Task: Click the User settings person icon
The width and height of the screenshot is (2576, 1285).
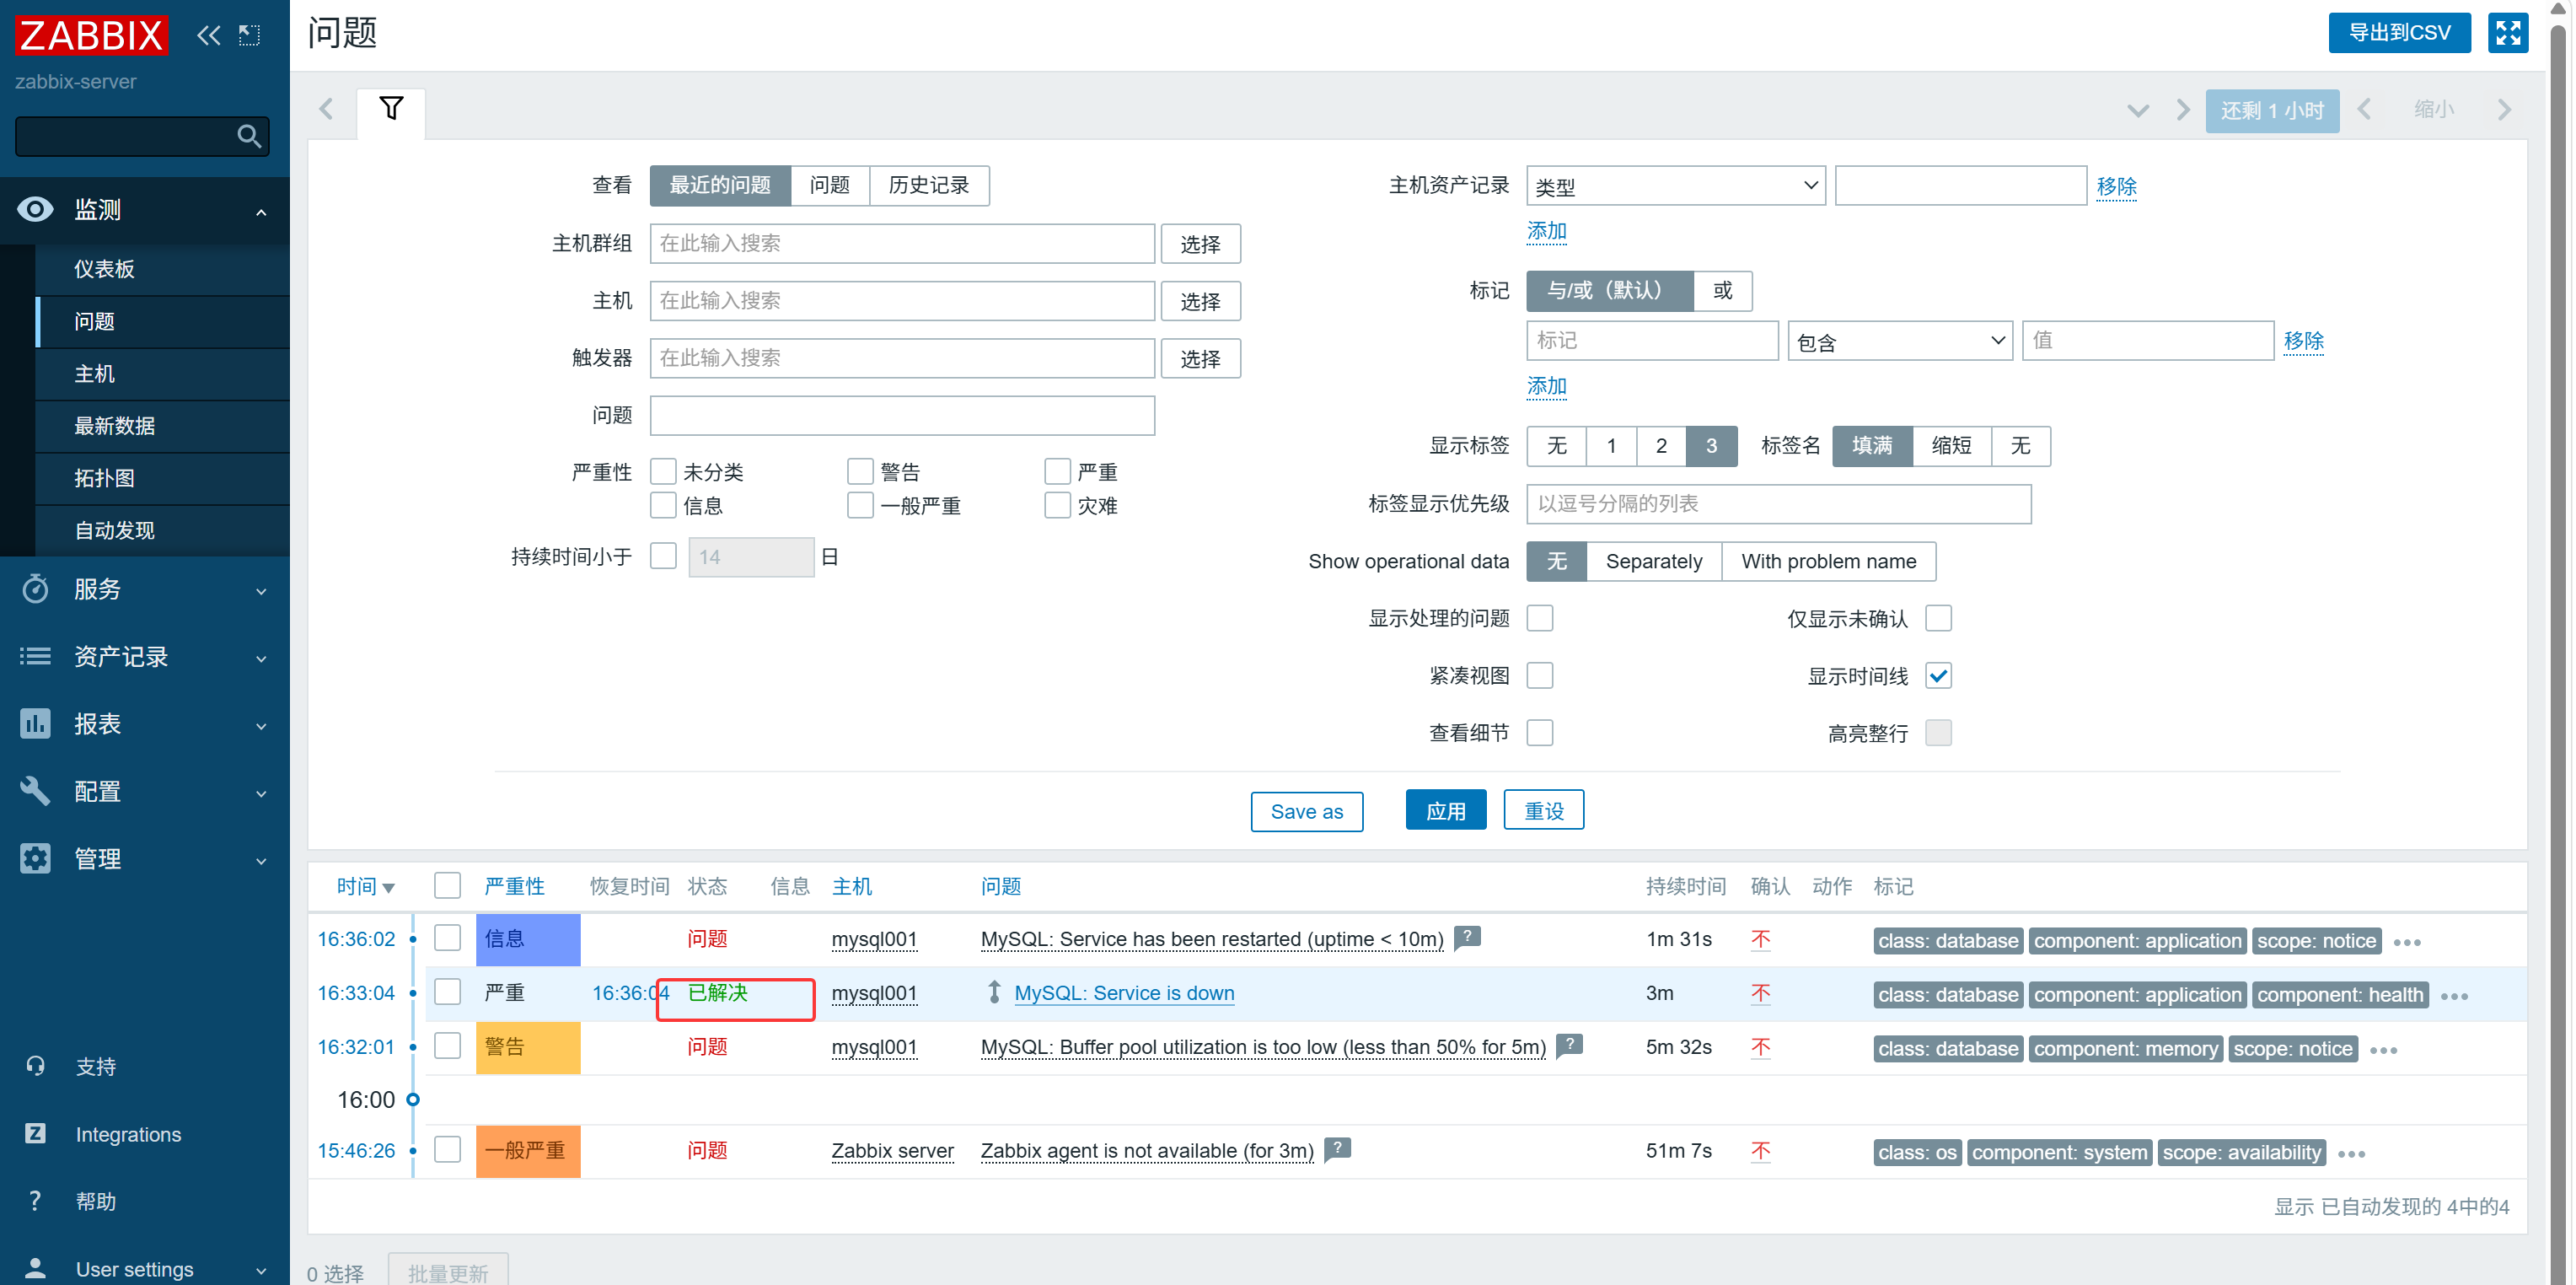Action: pos(35,1268)
